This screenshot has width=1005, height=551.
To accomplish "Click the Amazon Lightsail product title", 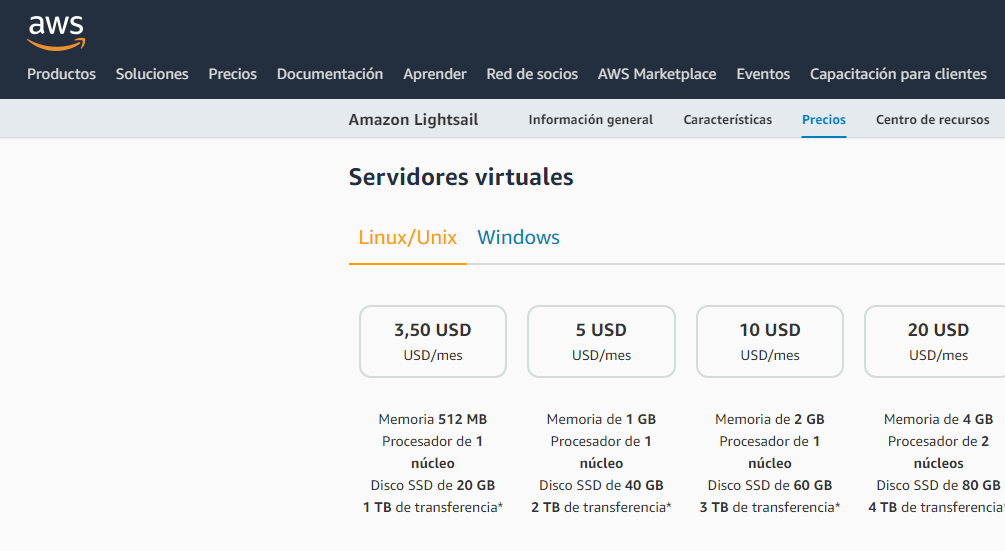I will pyautogui.click(x=413, y=120).
